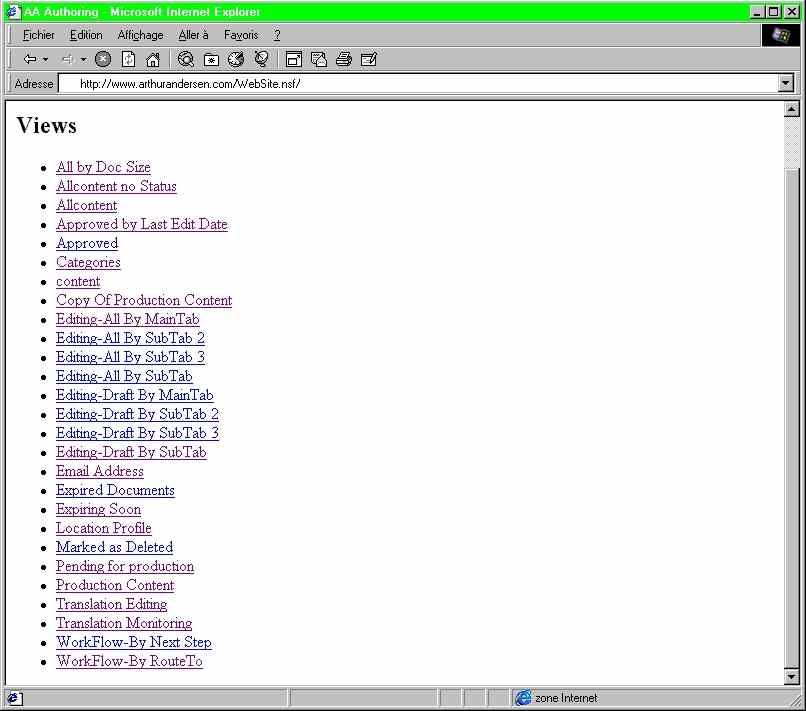This screenshot has width=806, height=711.
Task: Open the Fichier menu
Action: pyautogui.click(x=39, y=35)
